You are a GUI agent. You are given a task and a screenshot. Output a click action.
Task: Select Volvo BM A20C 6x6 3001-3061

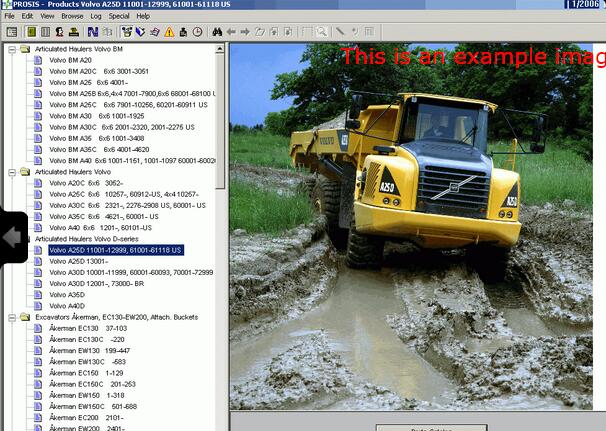pos(99,72)
